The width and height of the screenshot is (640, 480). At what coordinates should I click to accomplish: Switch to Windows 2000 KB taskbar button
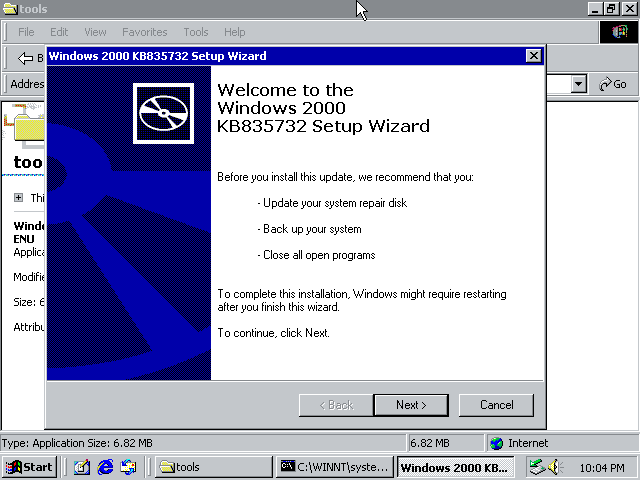(455, 467)
